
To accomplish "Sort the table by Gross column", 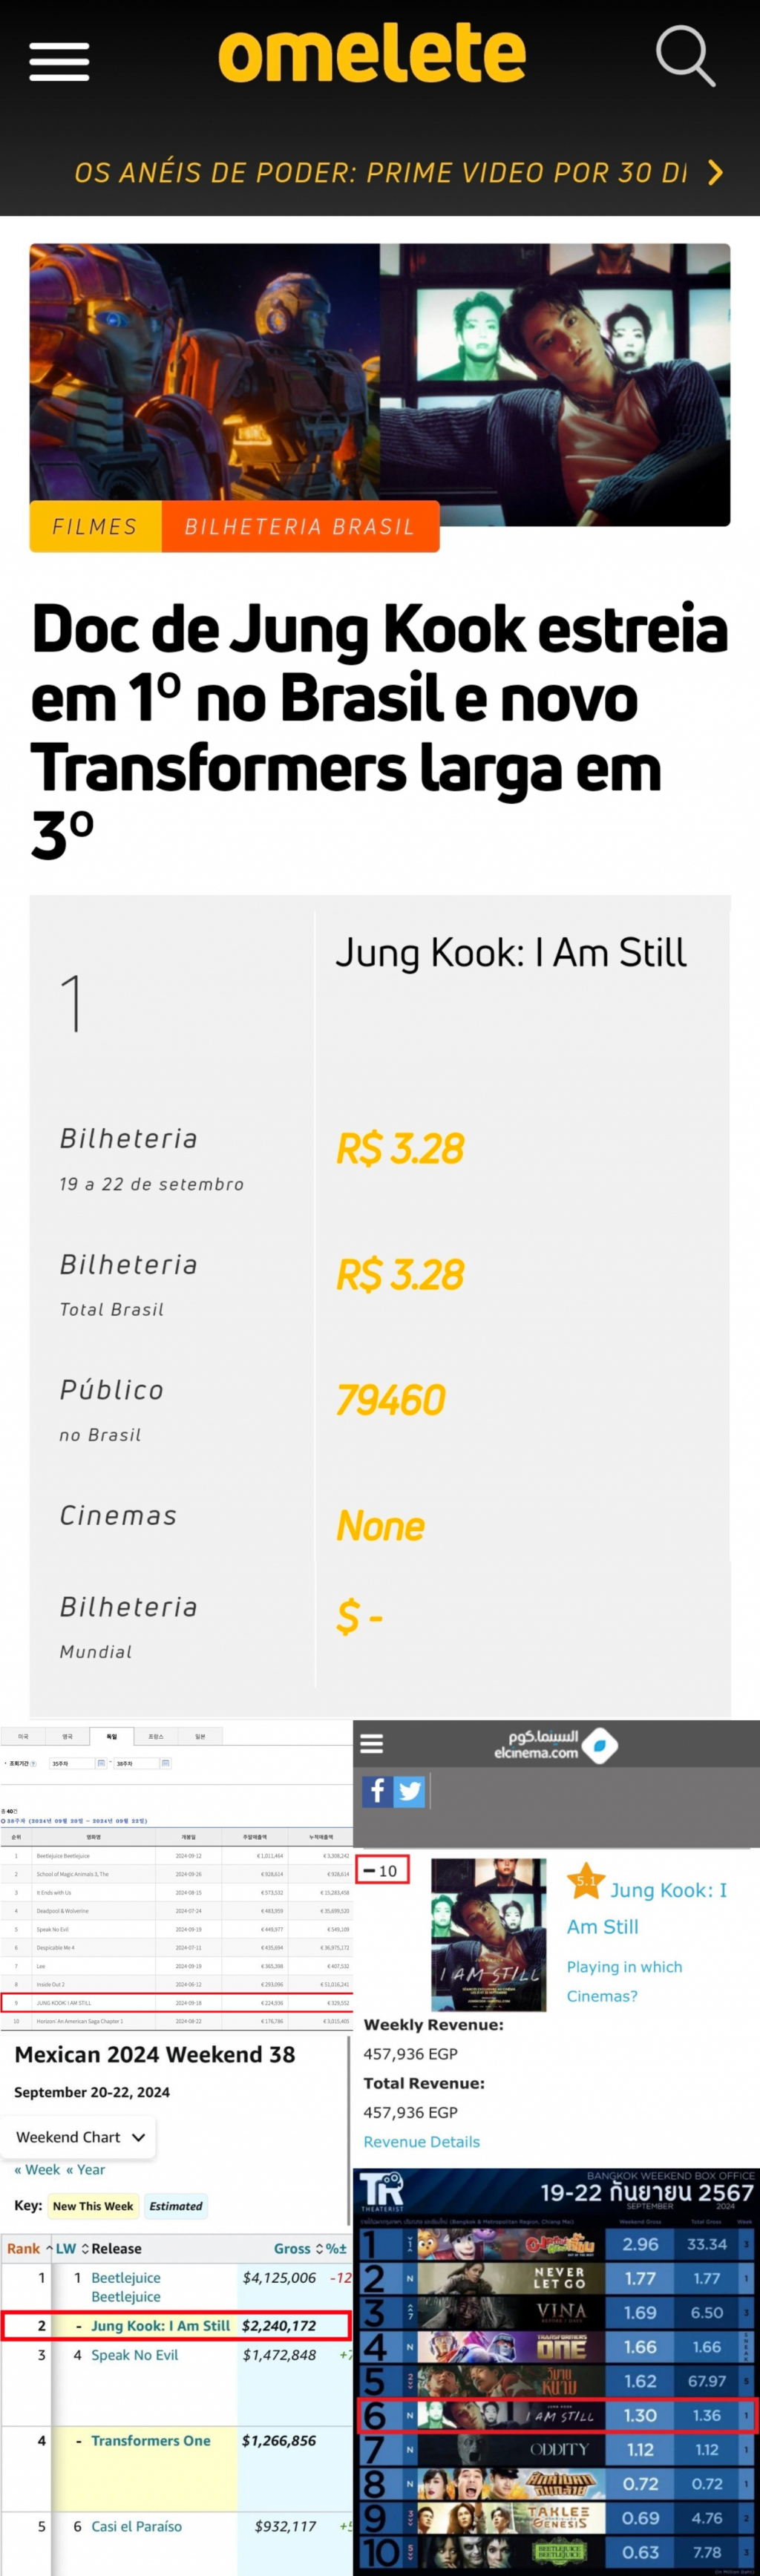I will pyautogui.click(x=298, y=2248).
